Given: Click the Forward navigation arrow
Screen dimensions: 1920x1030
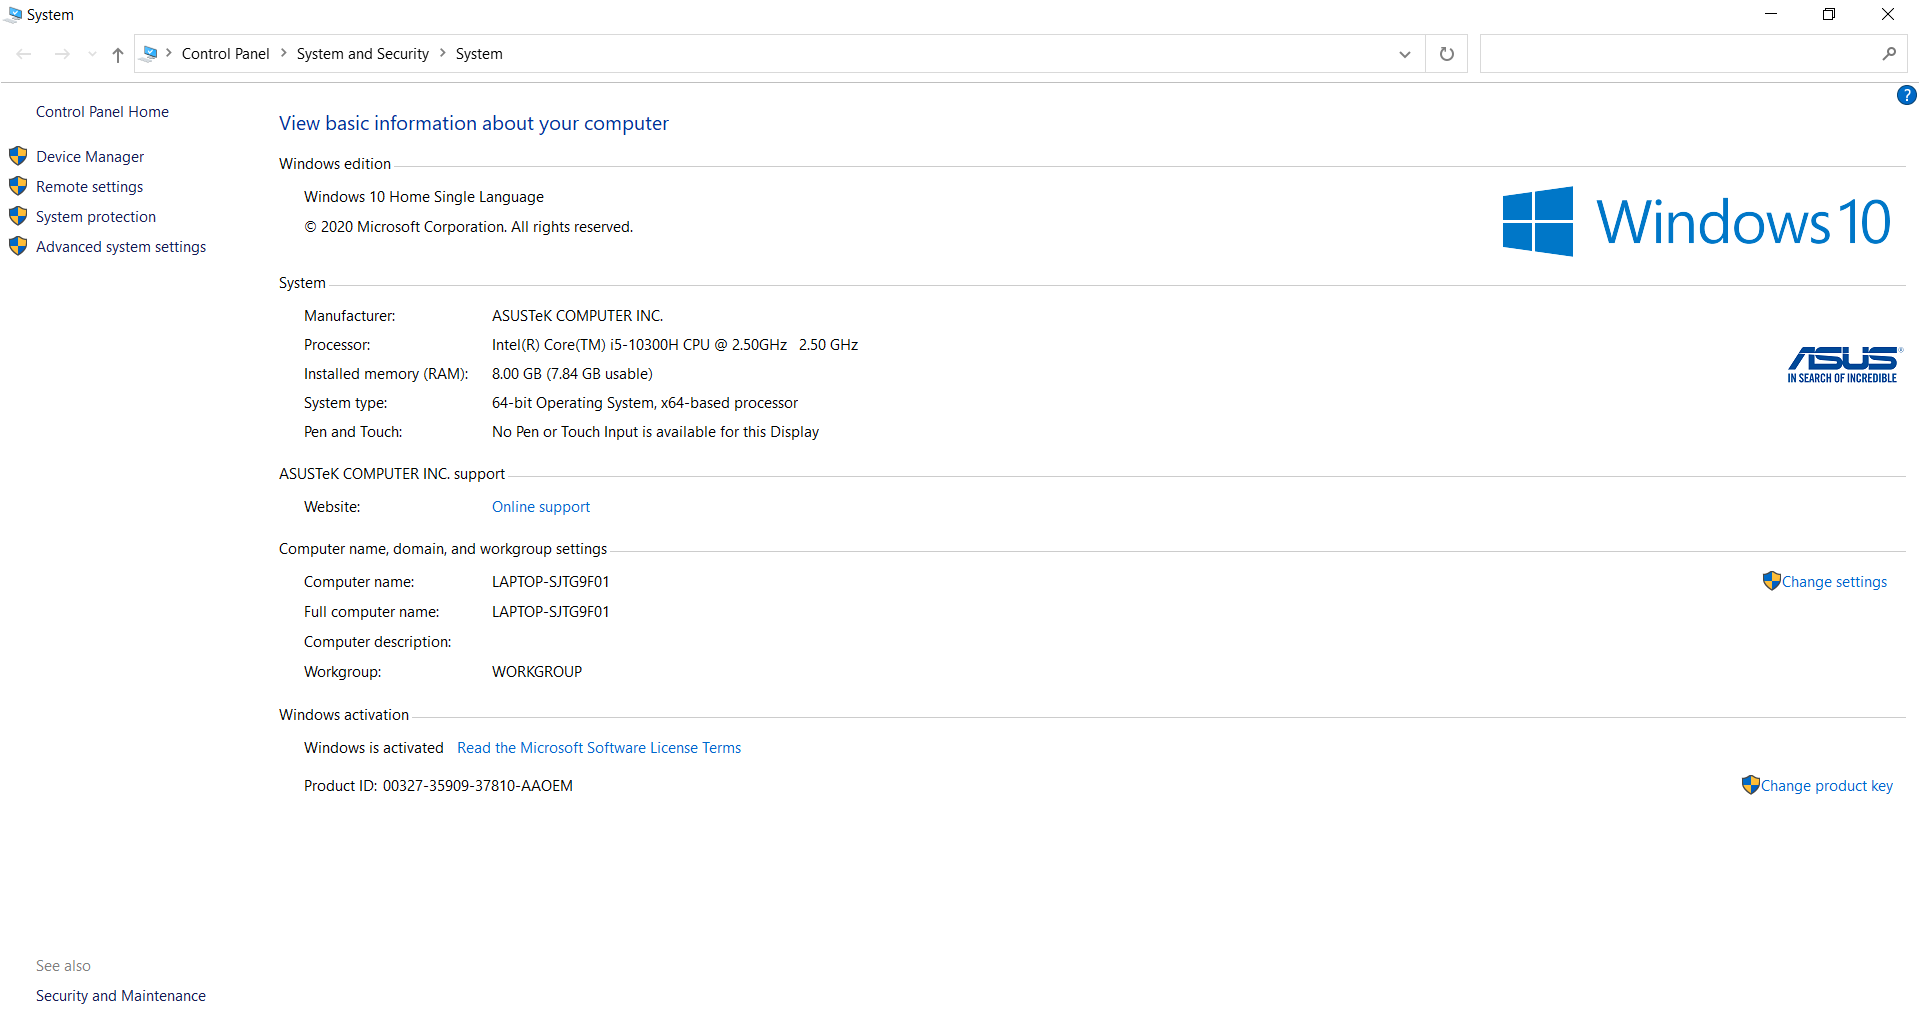Looking at the screenshot, I should (62, 54).
